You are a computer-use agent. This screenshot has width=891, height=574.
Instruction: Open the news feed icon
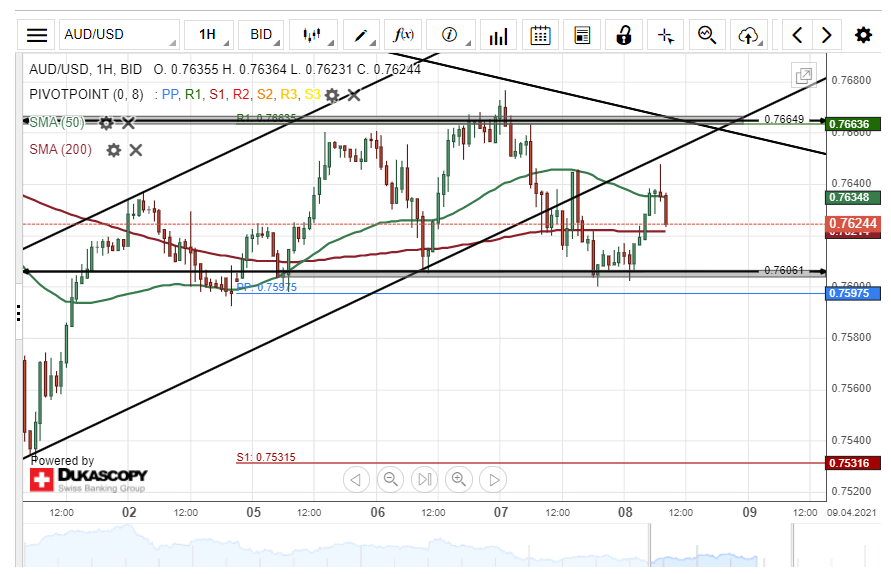582,35
